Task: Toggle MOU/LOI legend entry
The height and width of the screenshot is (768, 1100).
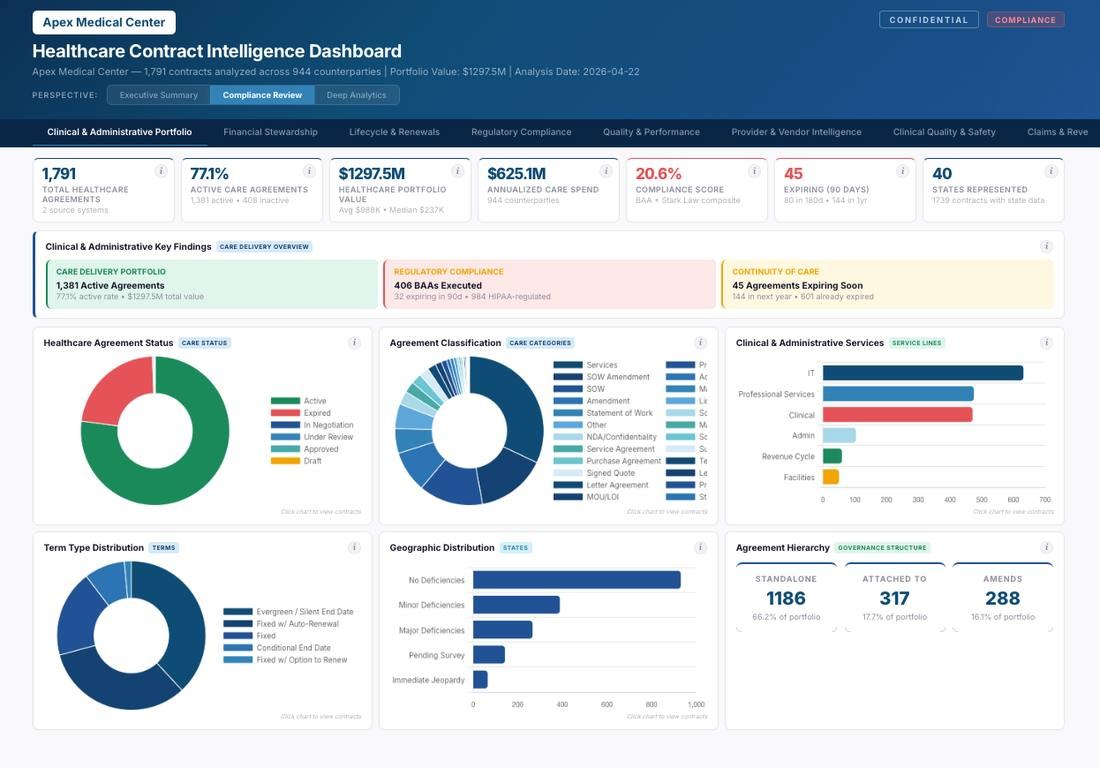Action: [586, 497]
